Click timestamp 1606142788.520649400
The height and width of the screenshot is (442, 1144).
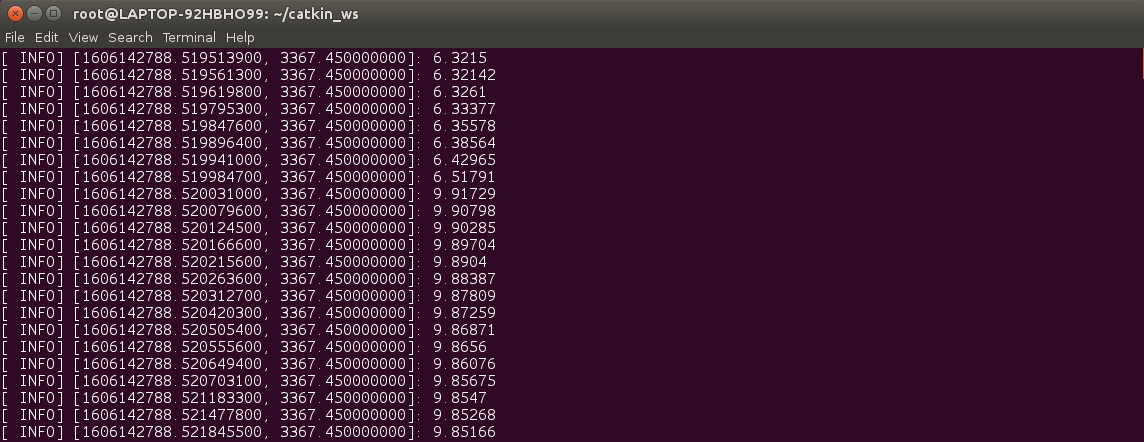pyautogui.click(x=174, y=364)
